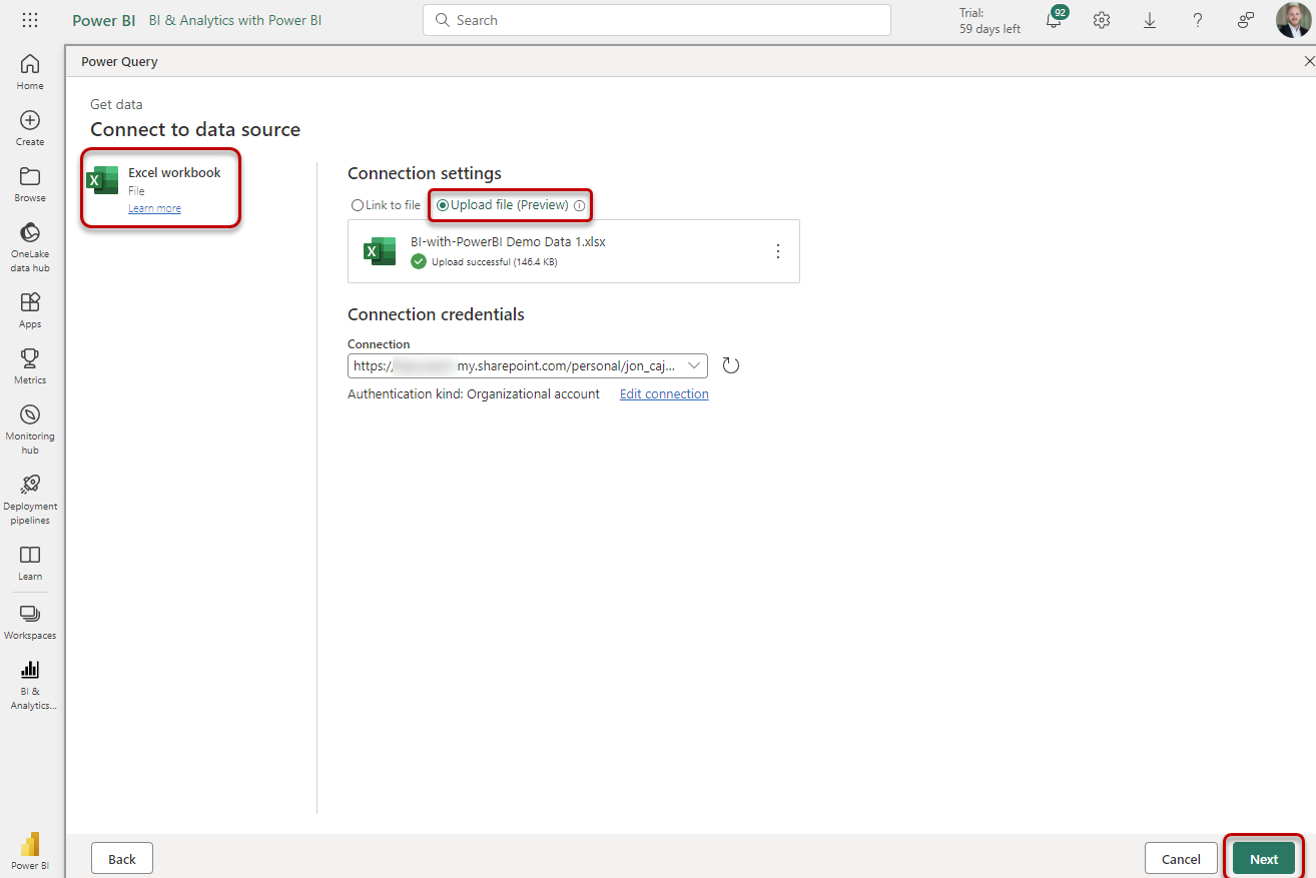Screen dimensions: 1316x878
Task: Open Browse in the sidebar
Action: click(30, 184)
